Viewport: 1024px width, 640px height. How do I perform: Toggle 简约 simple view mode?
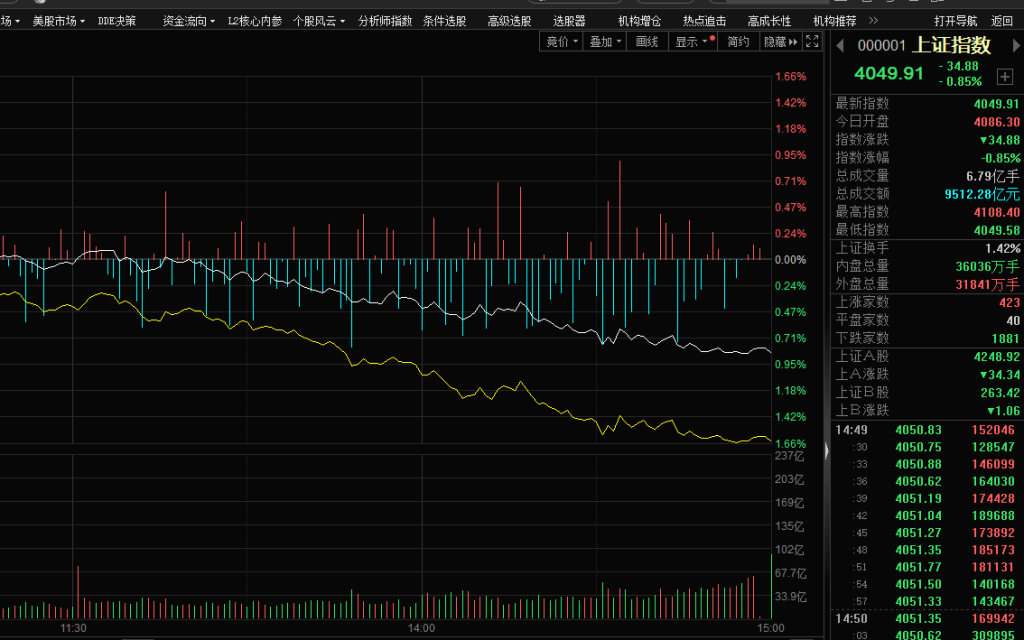tap(738, 41)
